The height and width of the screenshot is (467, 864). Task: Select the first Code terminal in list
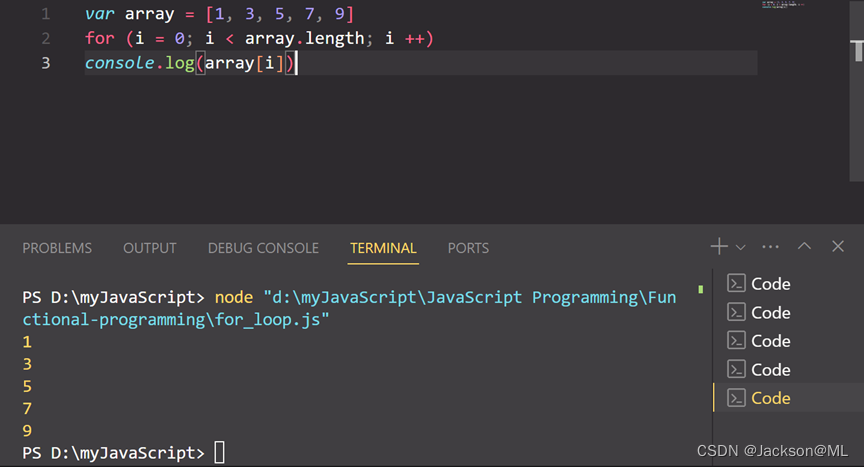(770, 284)
